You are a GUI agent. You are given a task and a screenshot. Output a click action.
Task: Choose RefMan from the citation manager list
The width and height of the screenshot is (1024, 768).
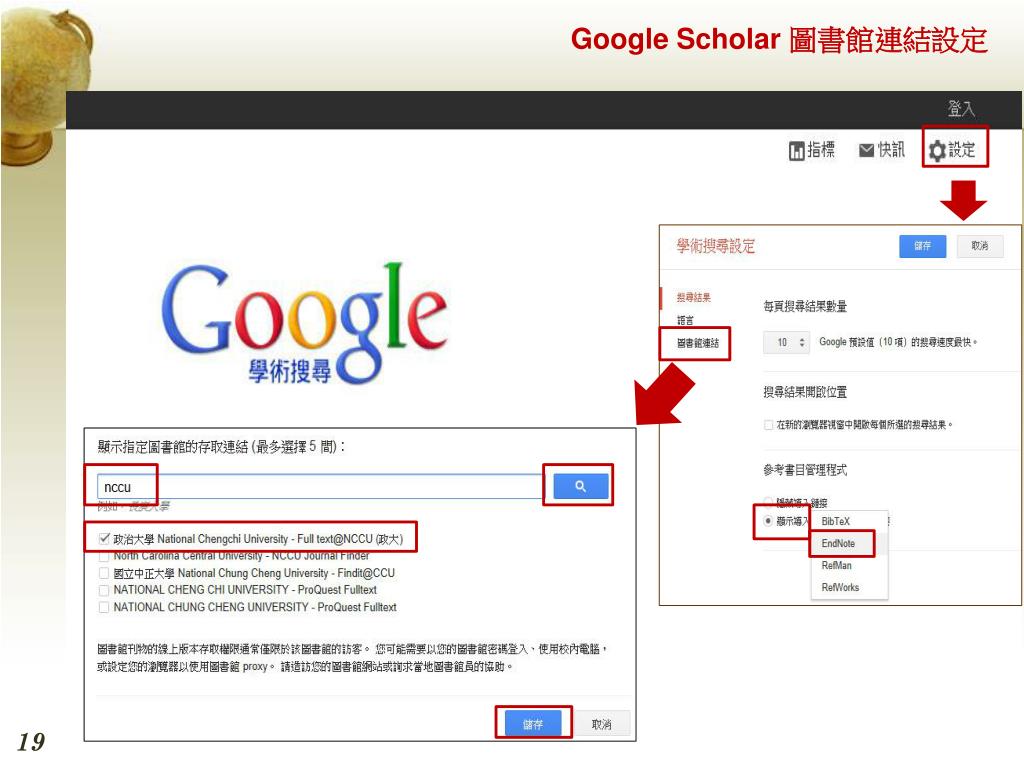[x=848, y=566]
